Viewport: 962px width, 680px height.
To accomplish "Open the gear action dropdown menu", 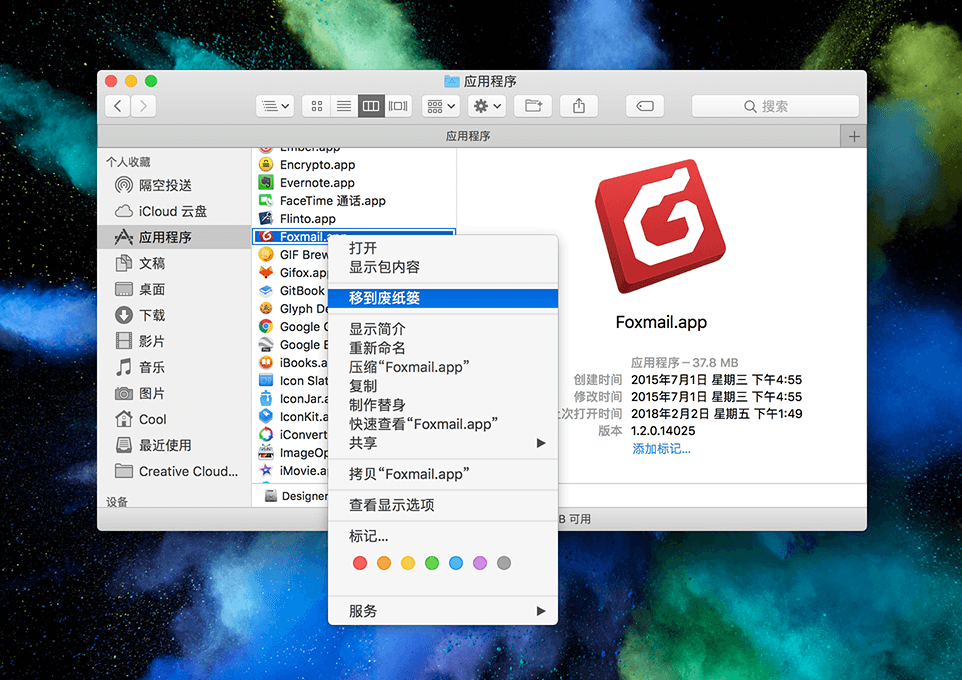I will point(487,106).
